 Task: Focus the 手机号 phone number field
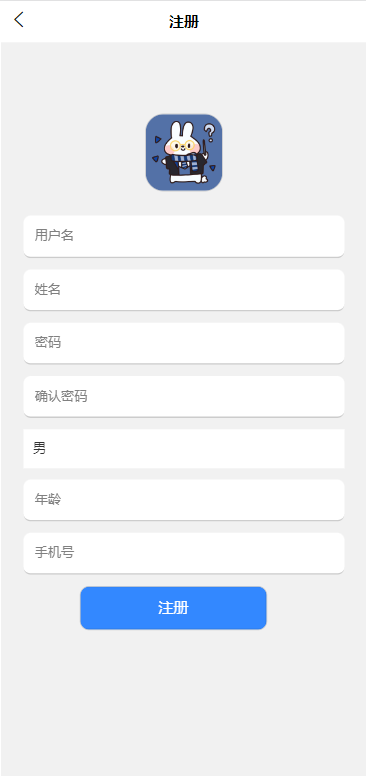[x=184, y=553]
